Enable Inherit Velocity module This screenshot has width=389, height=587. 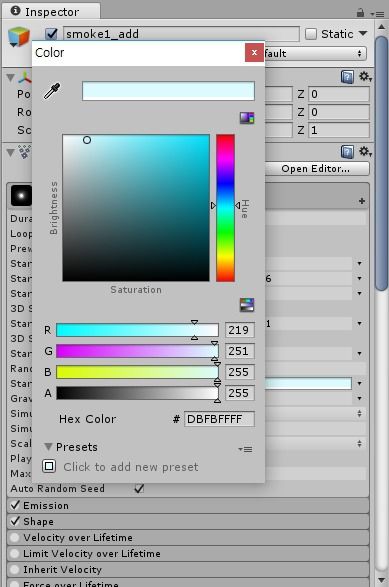[x=15, y=569]
